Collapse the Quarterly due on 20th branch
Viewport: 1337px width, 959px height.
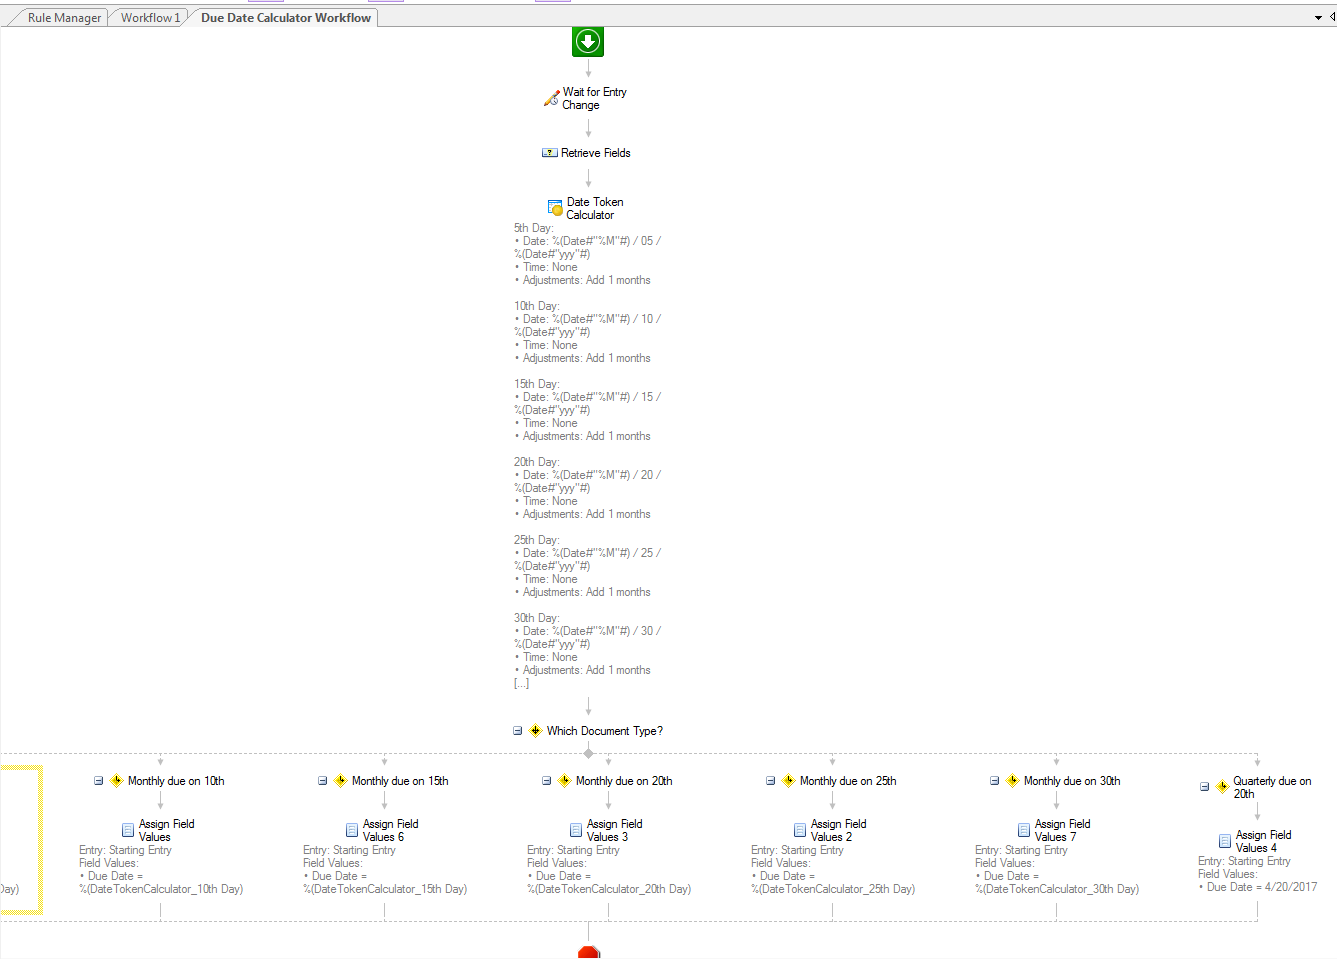point(1204,787)
